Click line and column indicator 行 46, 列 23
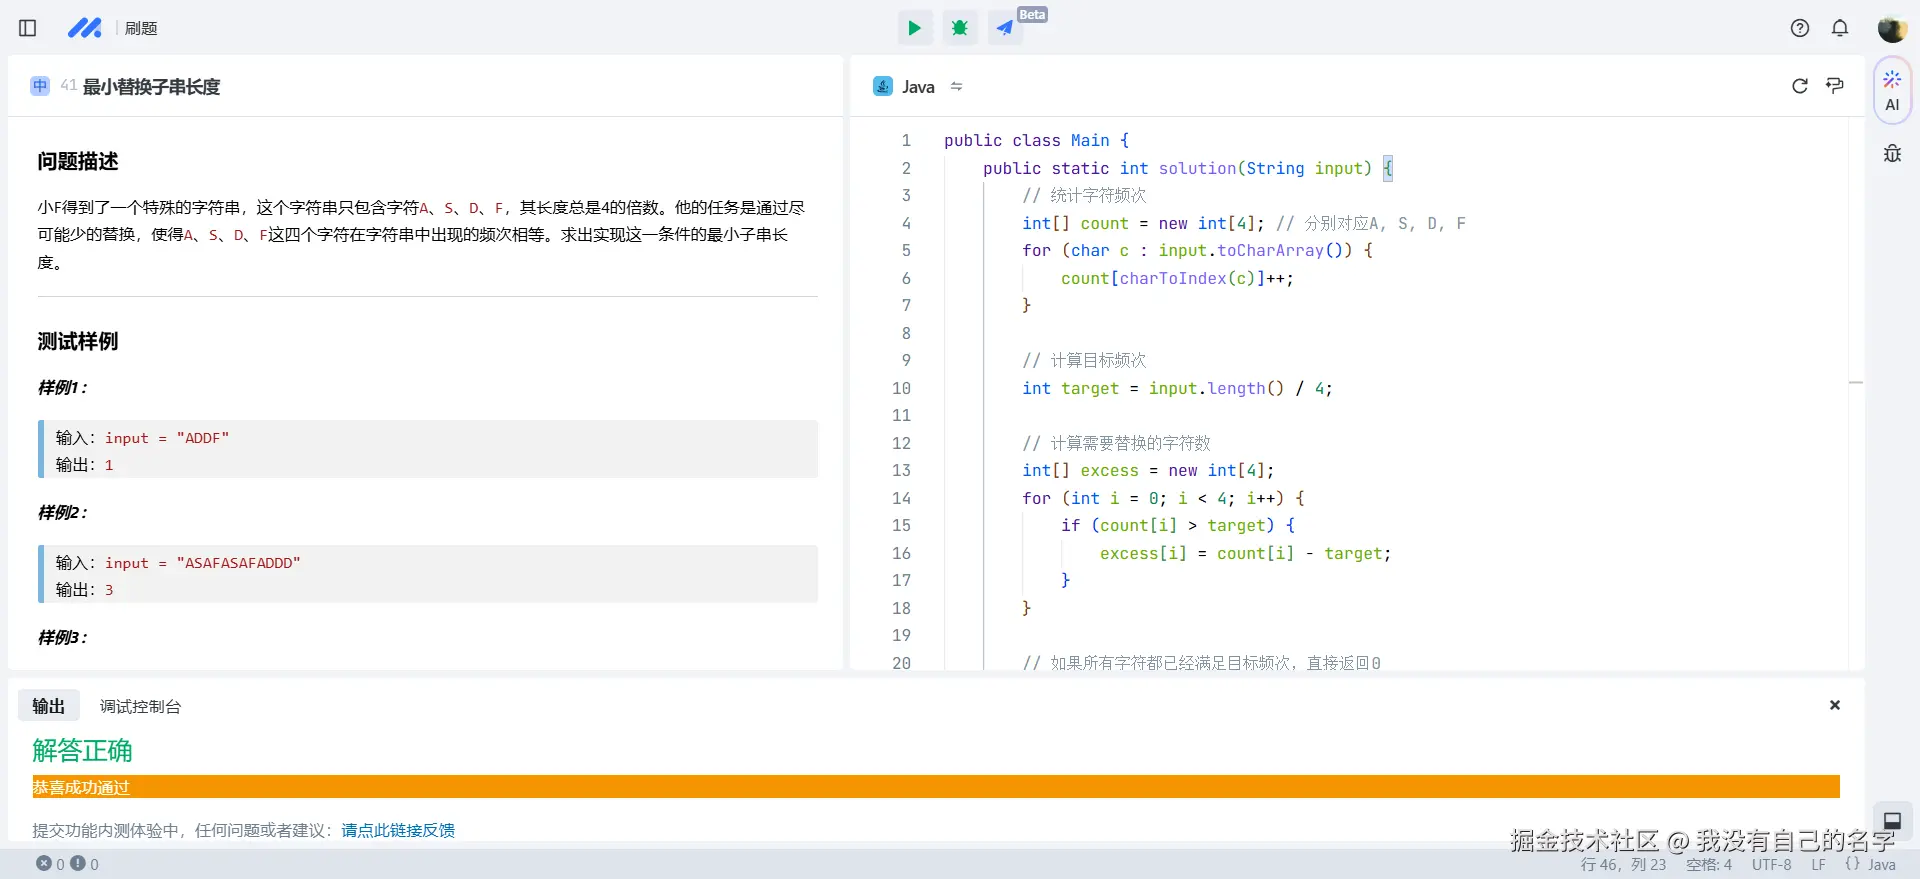The height and width of the screenshot is (879, 1920). 1623,865
